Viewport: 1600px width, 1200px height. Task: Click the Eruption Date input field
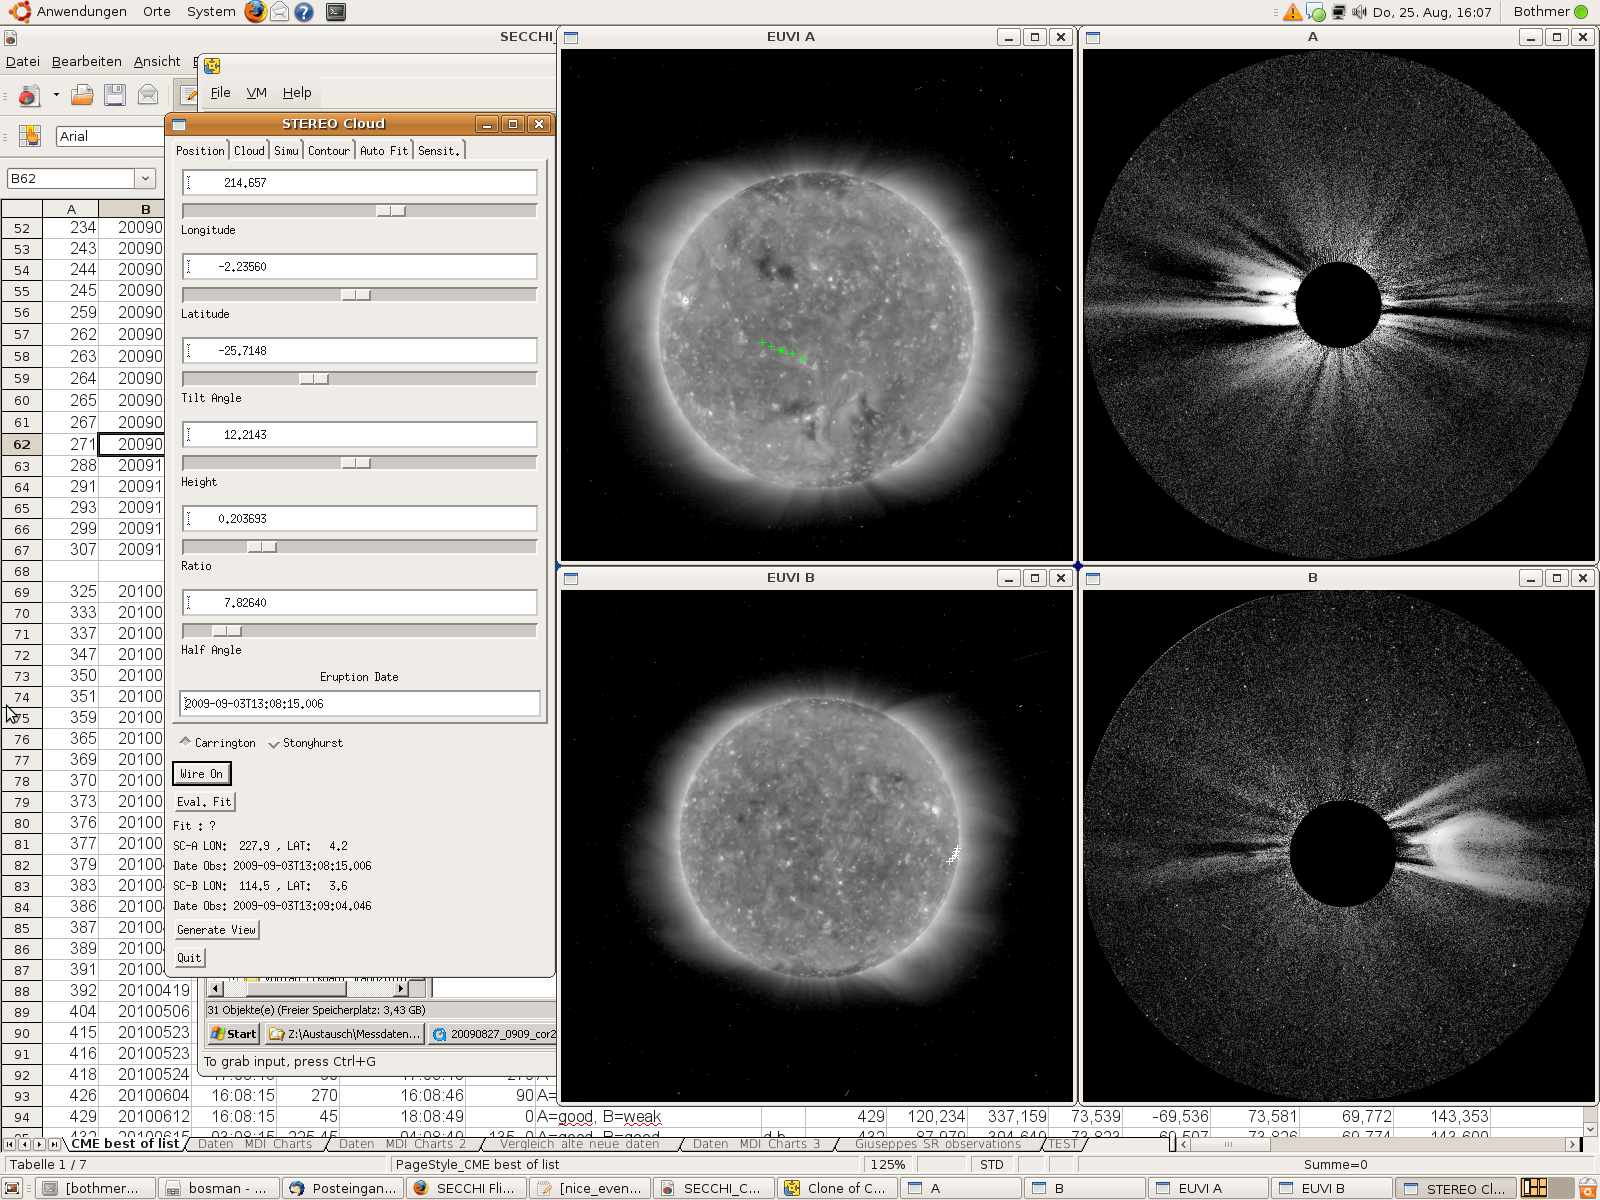click(360, 704)
